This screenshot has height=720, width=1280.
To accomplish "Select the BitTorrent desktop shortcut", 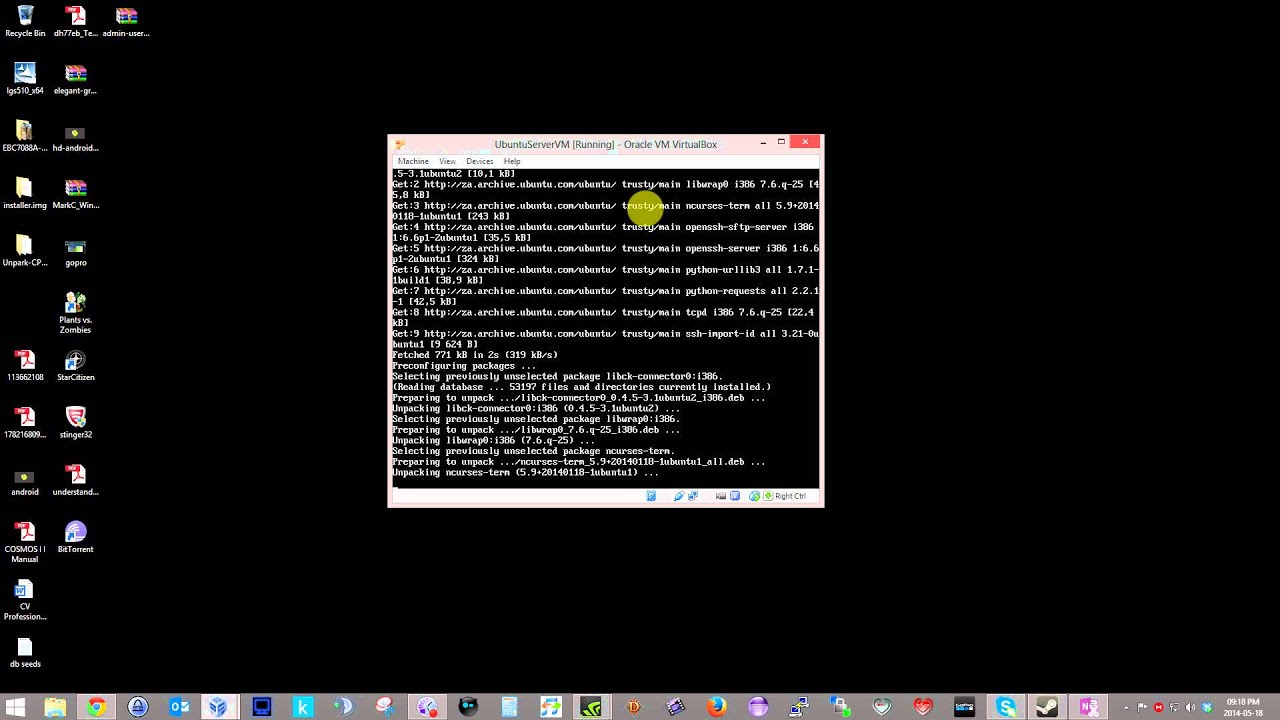I will 75,537.
